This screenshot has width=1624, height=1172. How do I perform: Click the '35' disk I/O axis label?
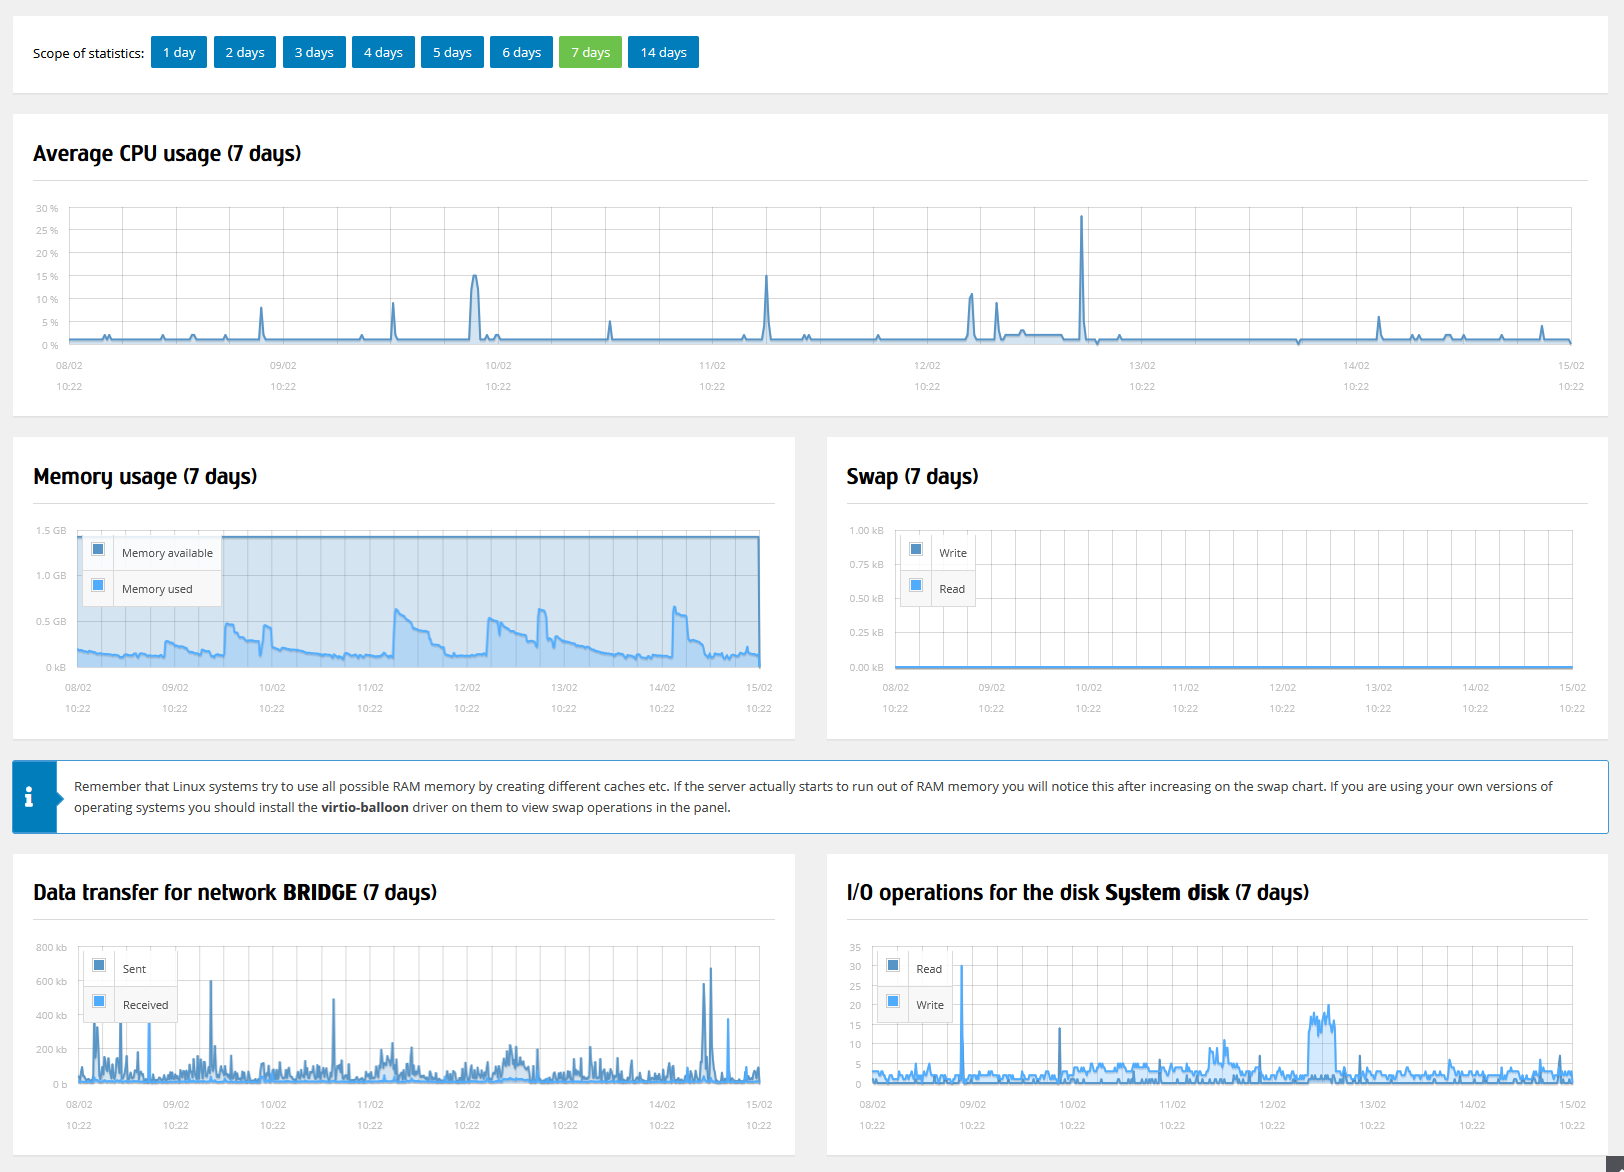click(855, 947)
